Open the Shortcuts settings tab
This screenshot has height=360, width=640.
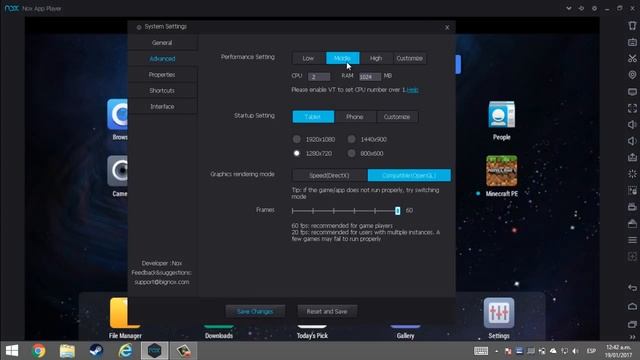coord(162,91)
